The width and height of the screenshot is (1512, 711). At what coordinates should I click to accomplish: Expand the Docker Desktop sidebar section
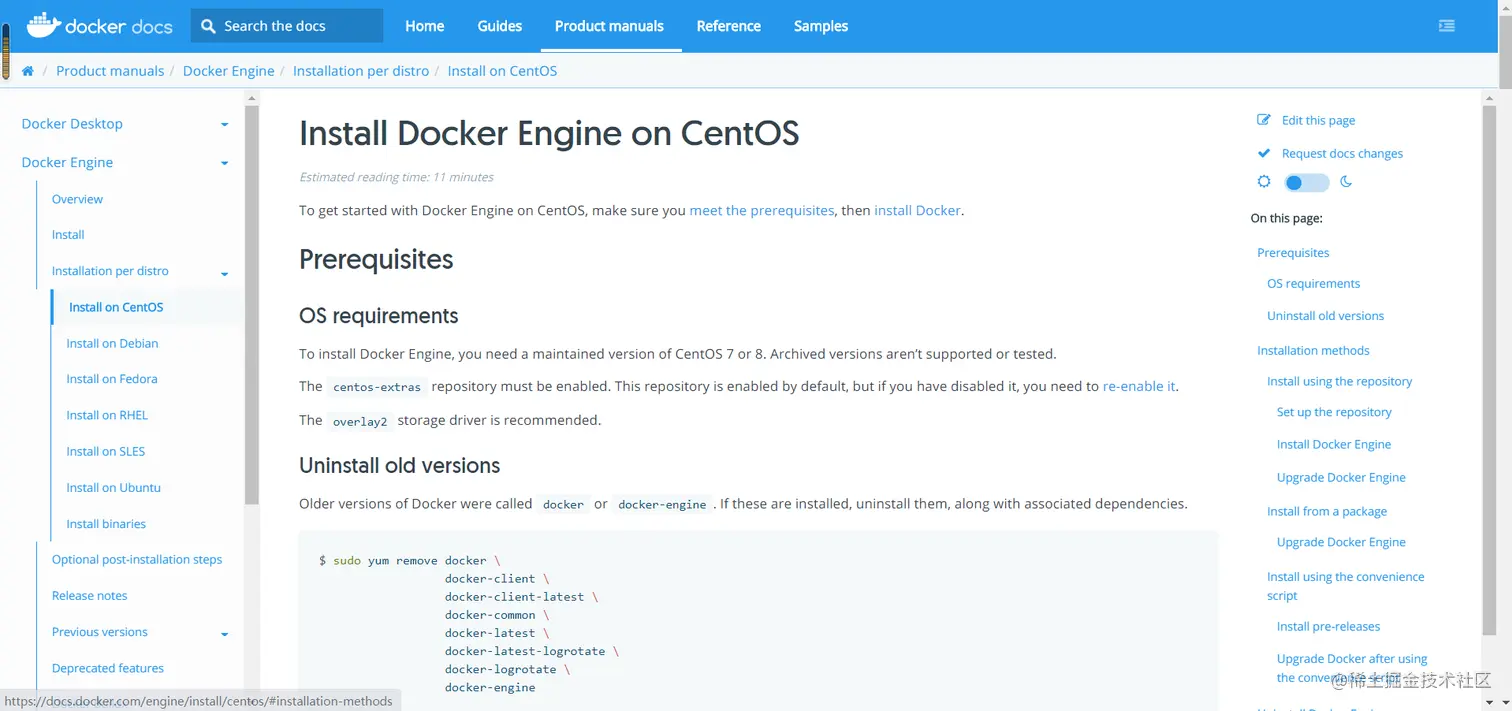[224, 125]
